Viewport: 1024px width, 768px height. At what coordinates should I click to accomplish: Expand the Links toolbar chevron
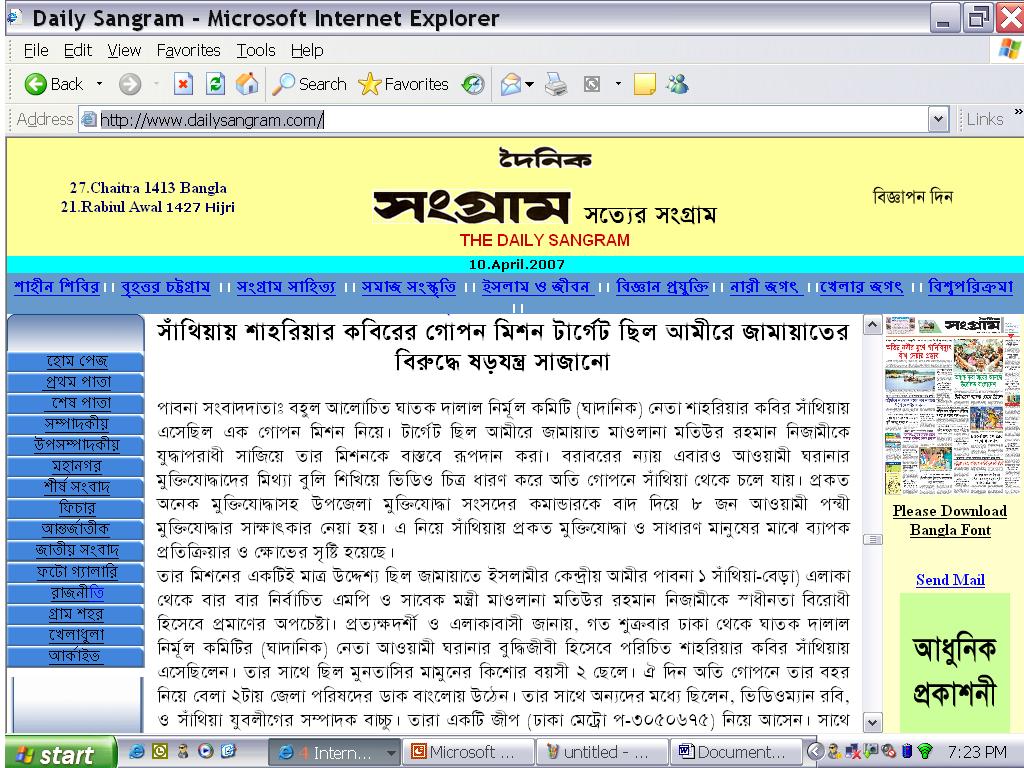[x=1018, y=112]
